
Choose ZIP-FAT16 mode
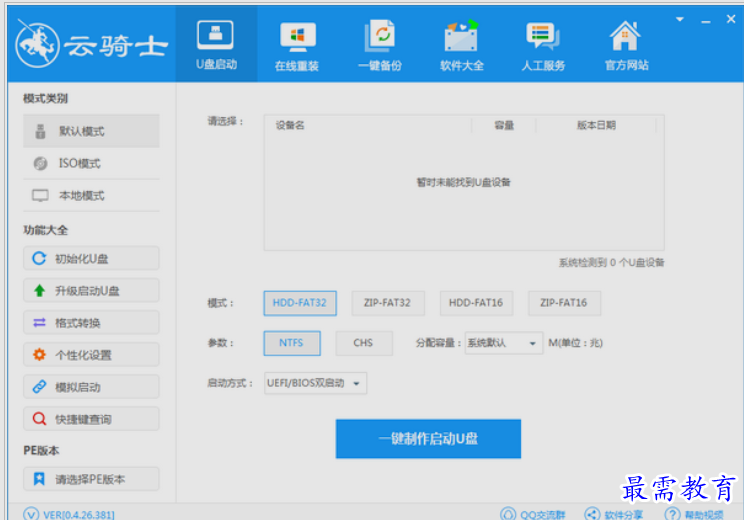564,303
